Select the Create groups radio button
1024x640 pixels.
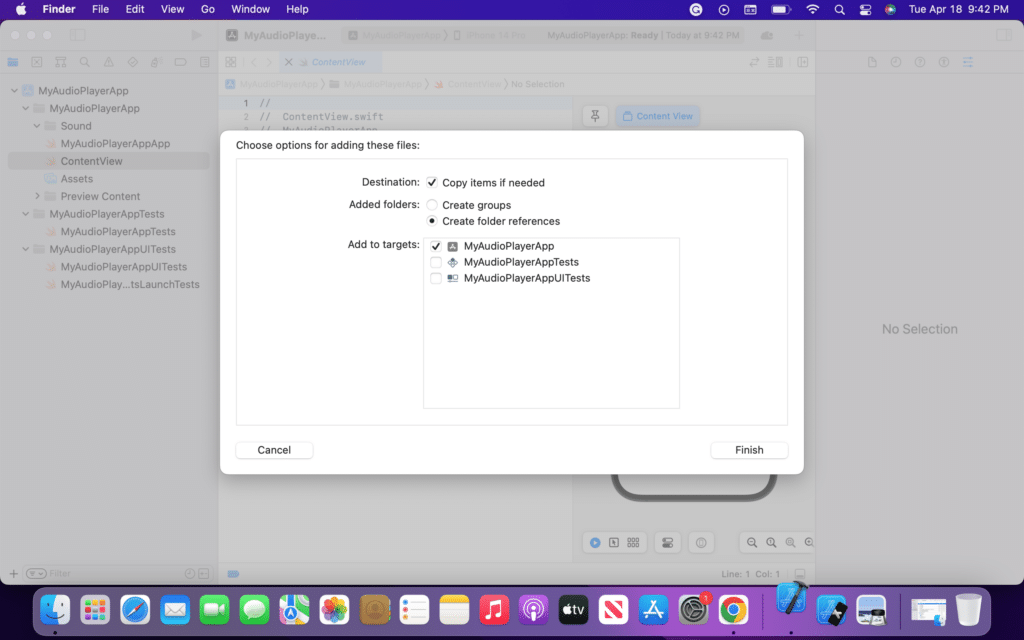pyautogui.click(x=431, y=204)
